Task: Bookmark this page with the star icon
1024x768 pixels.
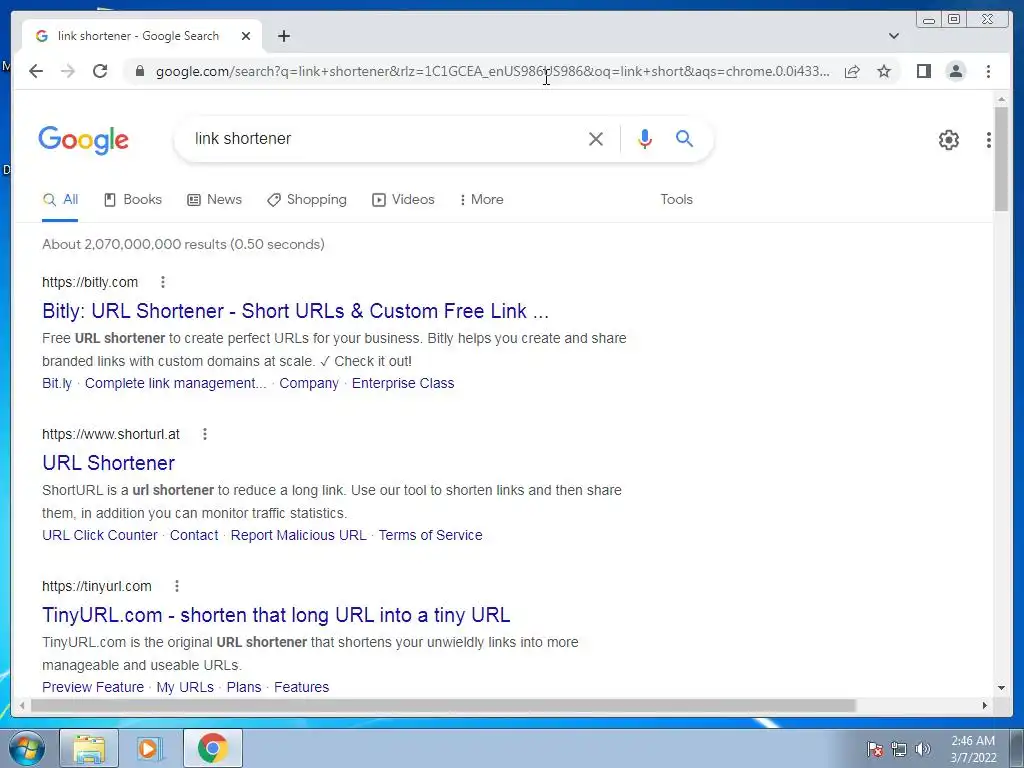Action: 884,71
